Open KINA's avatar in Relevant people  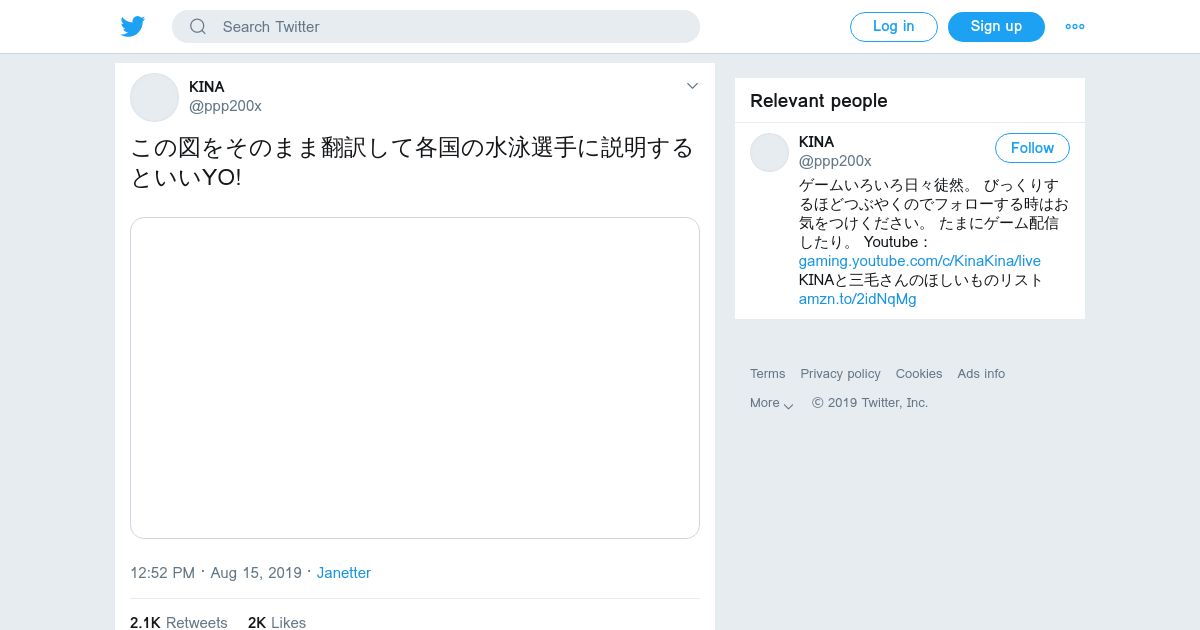pyautogui.click(x=770, y=152)
